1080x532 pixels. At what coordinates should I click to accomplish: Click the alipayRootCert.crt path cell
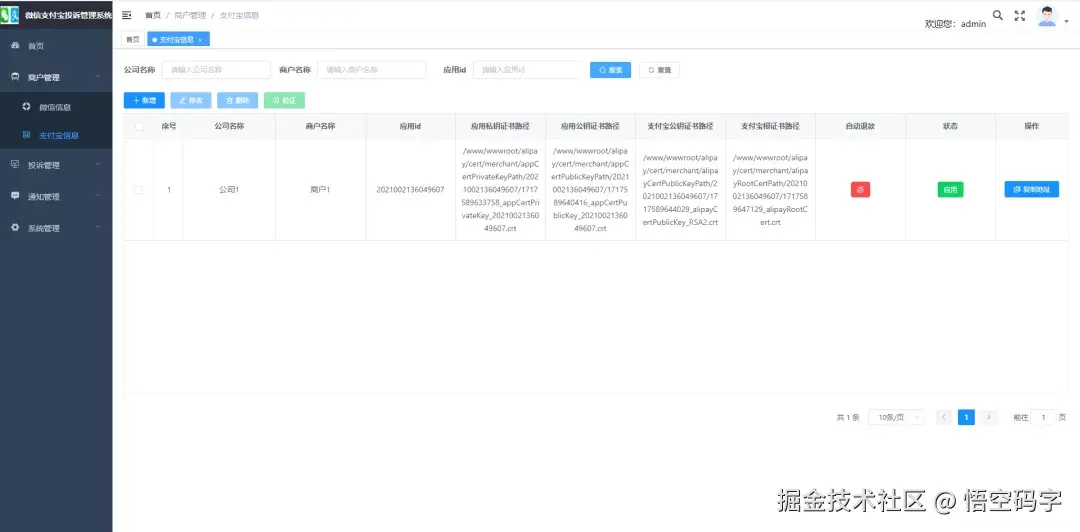point(770,190)
